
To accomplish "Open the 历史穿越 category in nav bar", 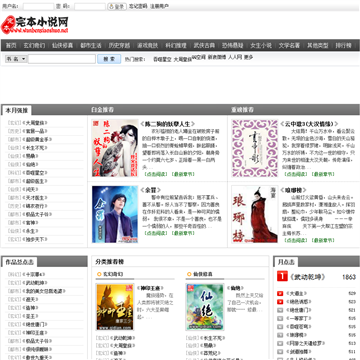I will pyautogui.click(x=119, y=45).
